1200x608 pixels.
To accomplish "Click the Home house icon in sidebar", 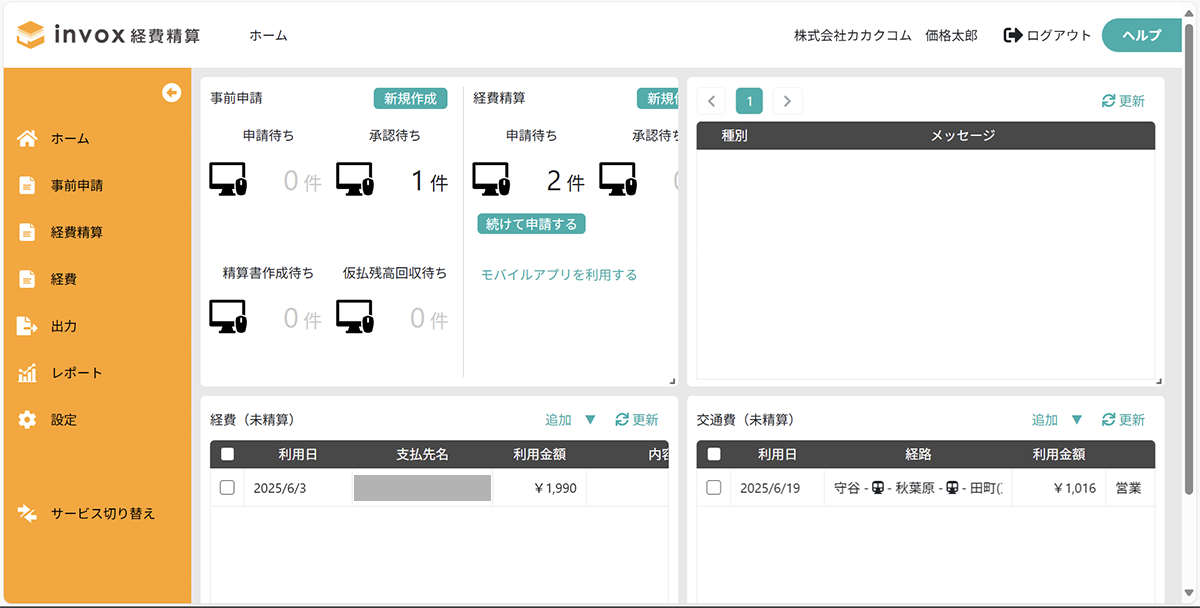I will pos(27,139).
